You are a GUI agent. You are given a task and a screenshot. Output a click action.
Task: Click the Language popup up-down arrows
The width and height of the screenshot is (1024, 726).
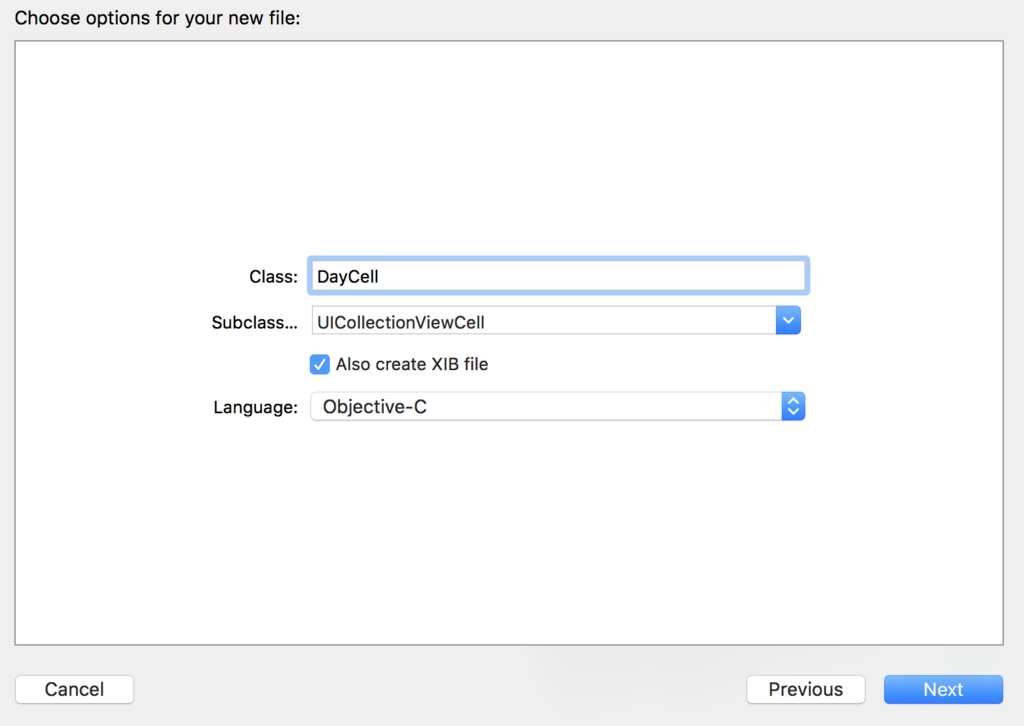coord(792,406)
